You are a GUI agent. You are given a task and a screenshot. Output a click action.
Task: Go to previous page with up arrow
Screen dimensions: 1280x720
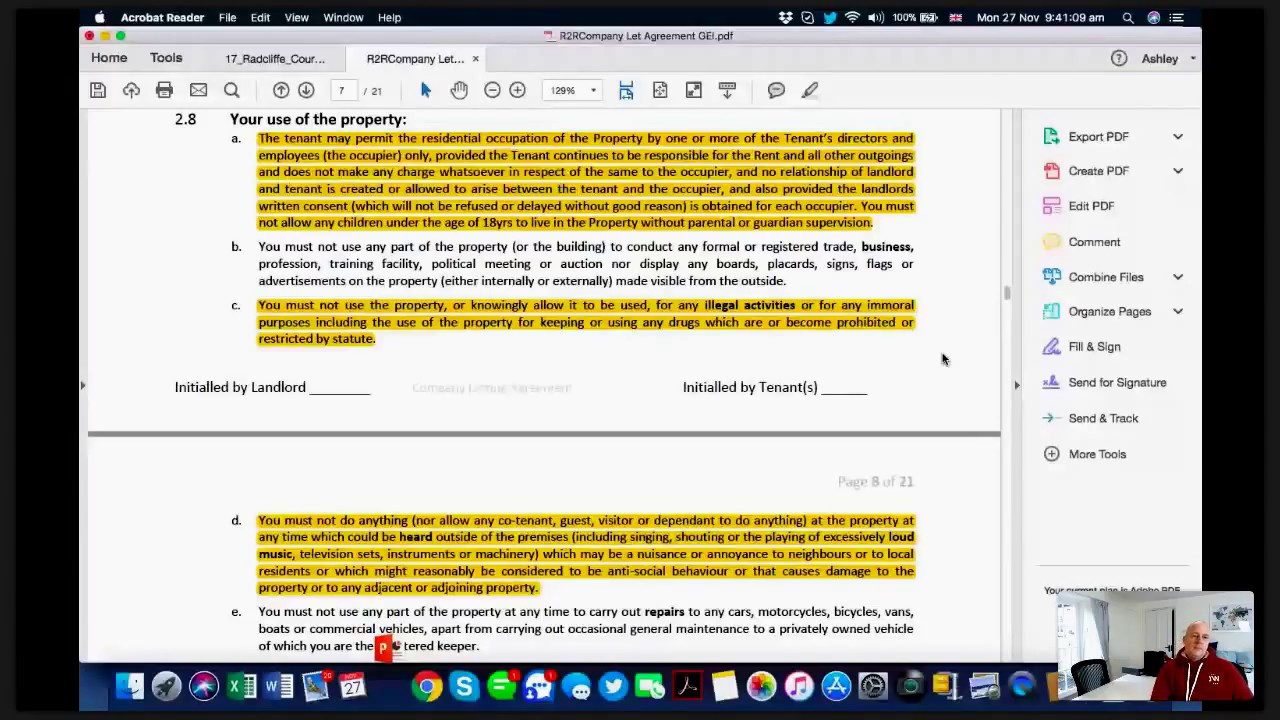281,91
